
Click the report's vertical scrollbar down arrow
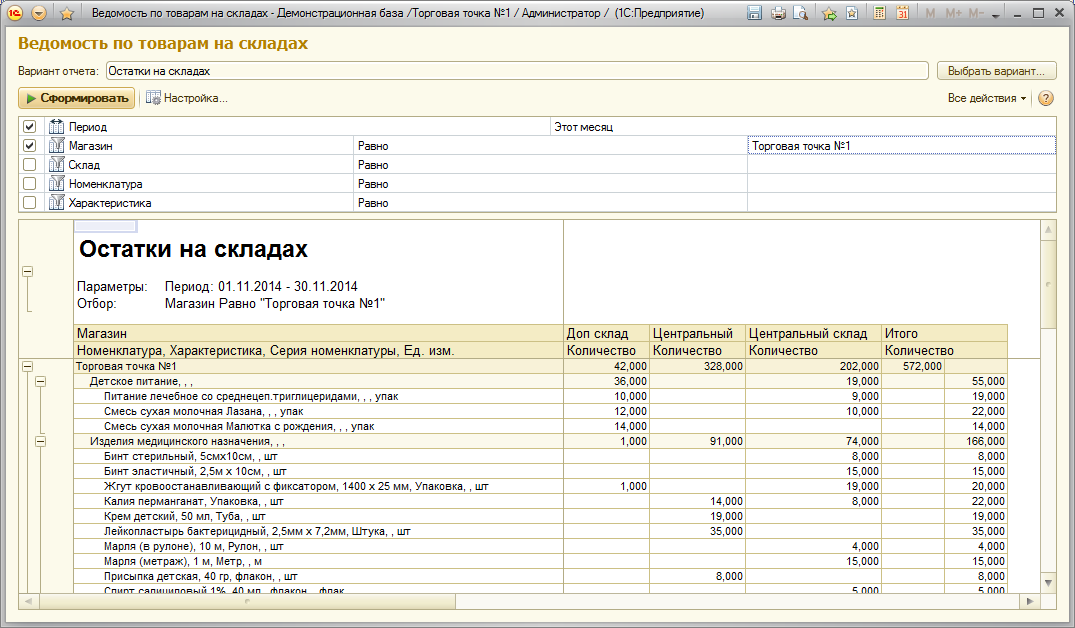pyautogui.click(x=1048, y=582)
